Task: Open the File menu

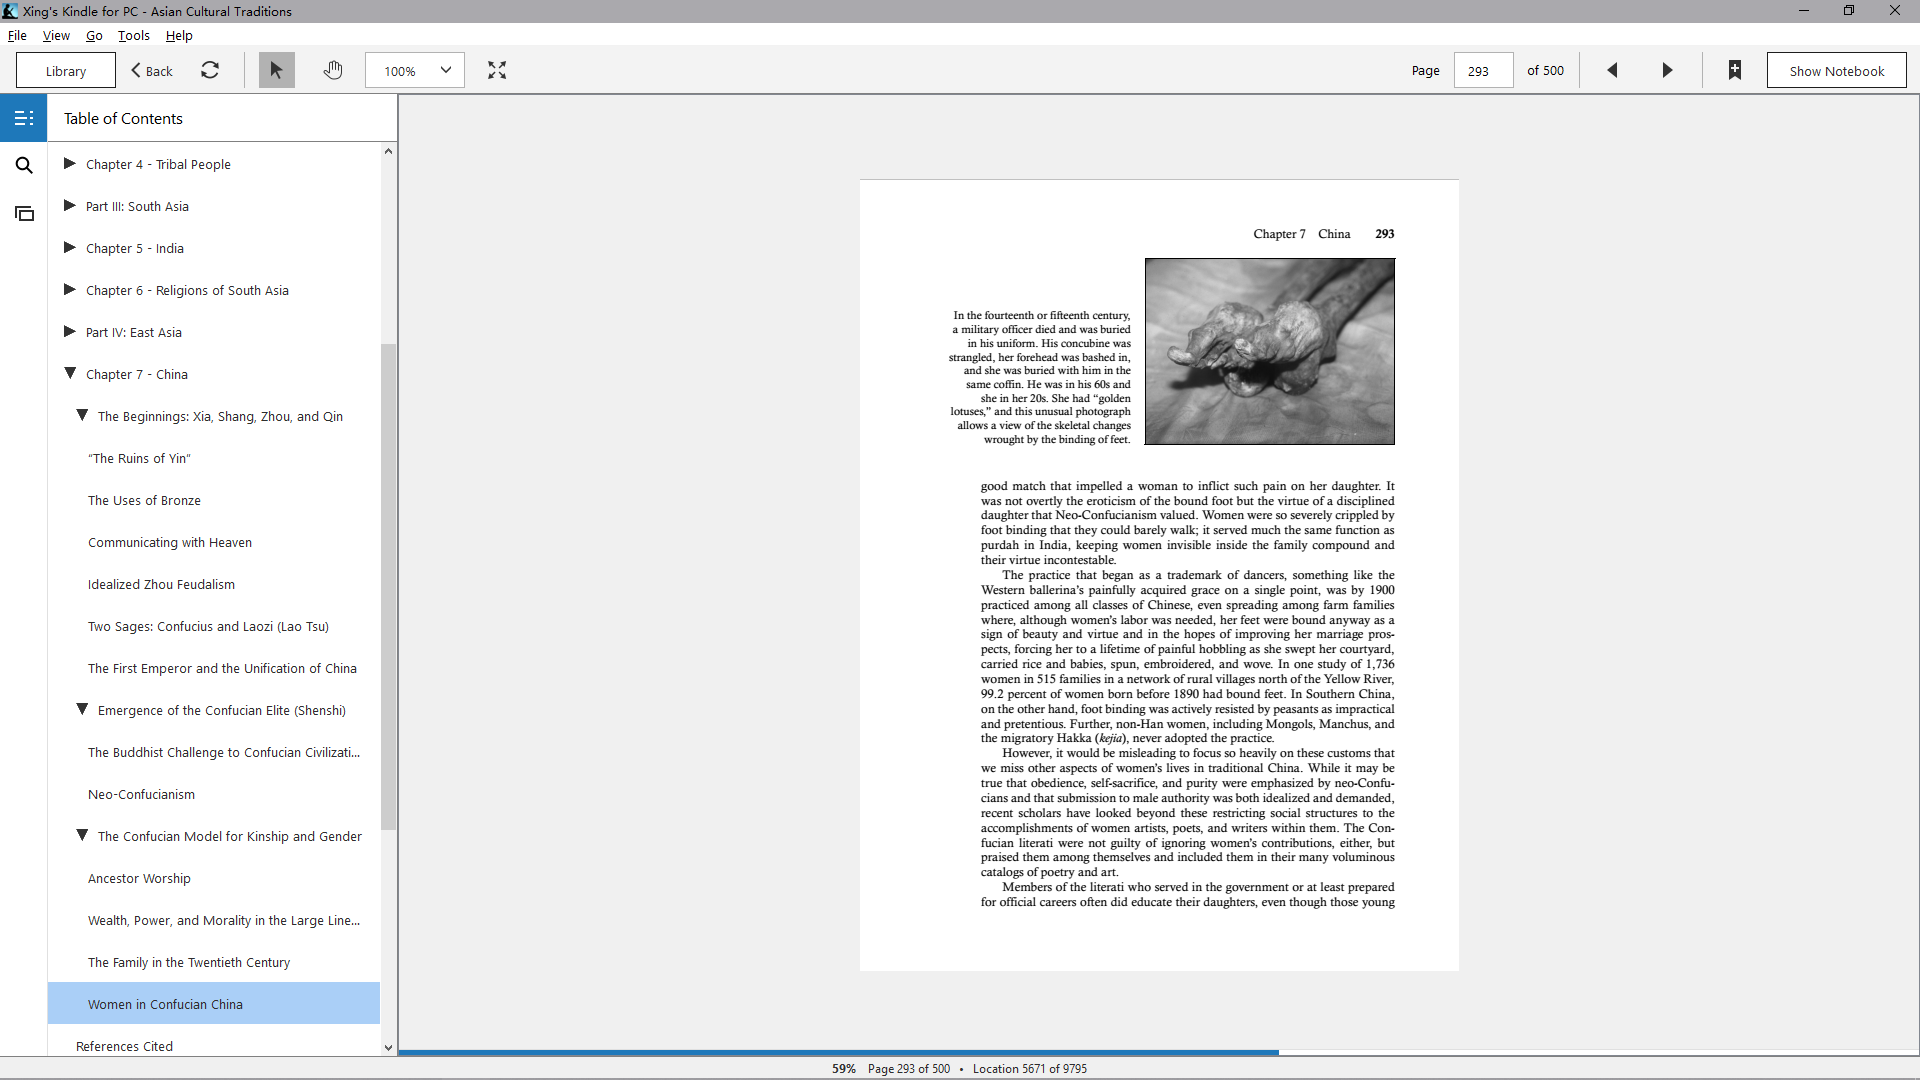Action: [17, 35]
